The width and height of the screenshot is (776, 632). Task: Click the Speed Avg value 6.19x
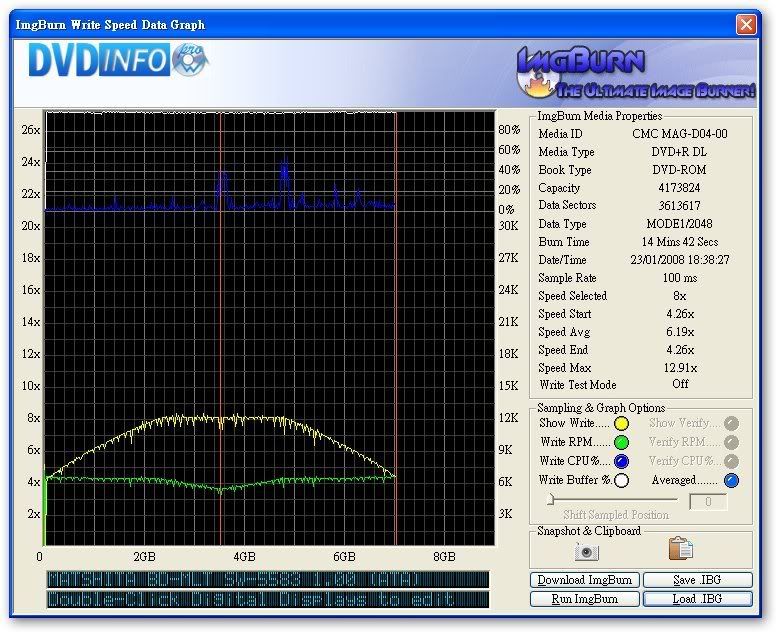point(679,332)
